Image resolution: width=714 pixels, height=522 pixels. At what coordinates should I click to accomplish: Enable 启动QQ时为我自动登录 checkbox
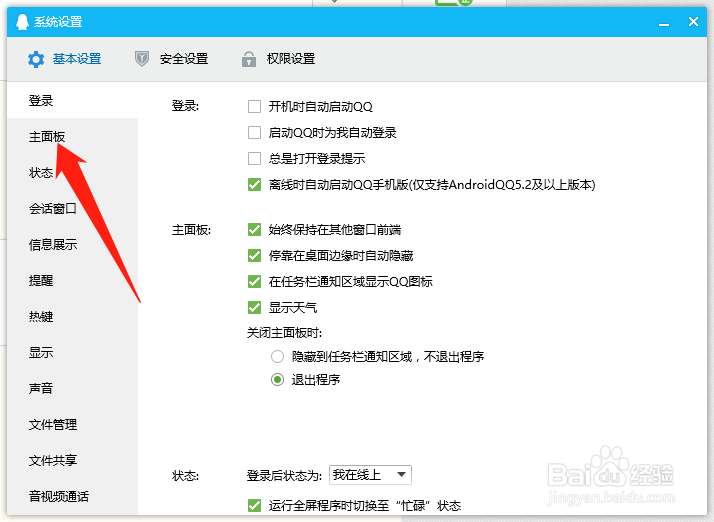click(x=255, y=133)
